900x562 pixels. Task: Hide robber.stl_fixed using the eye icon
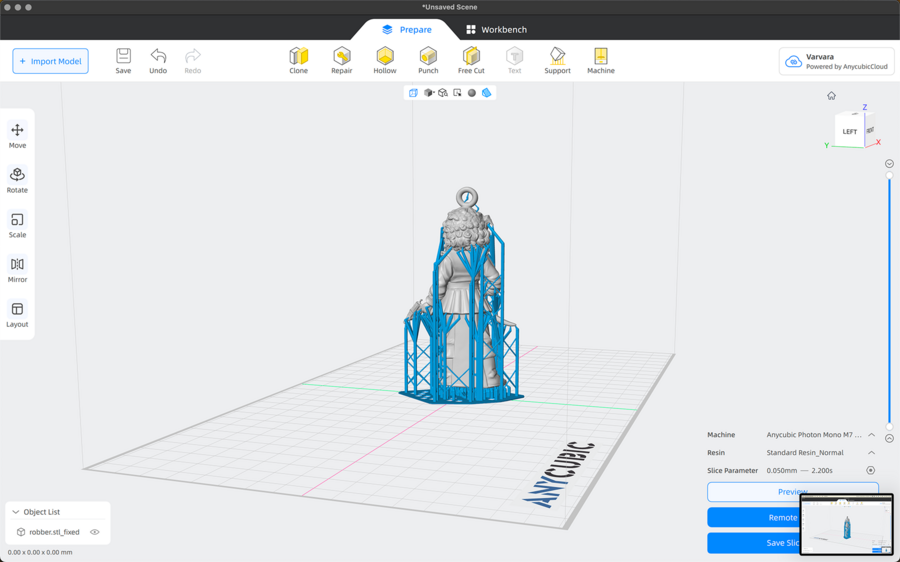[95, 532]
